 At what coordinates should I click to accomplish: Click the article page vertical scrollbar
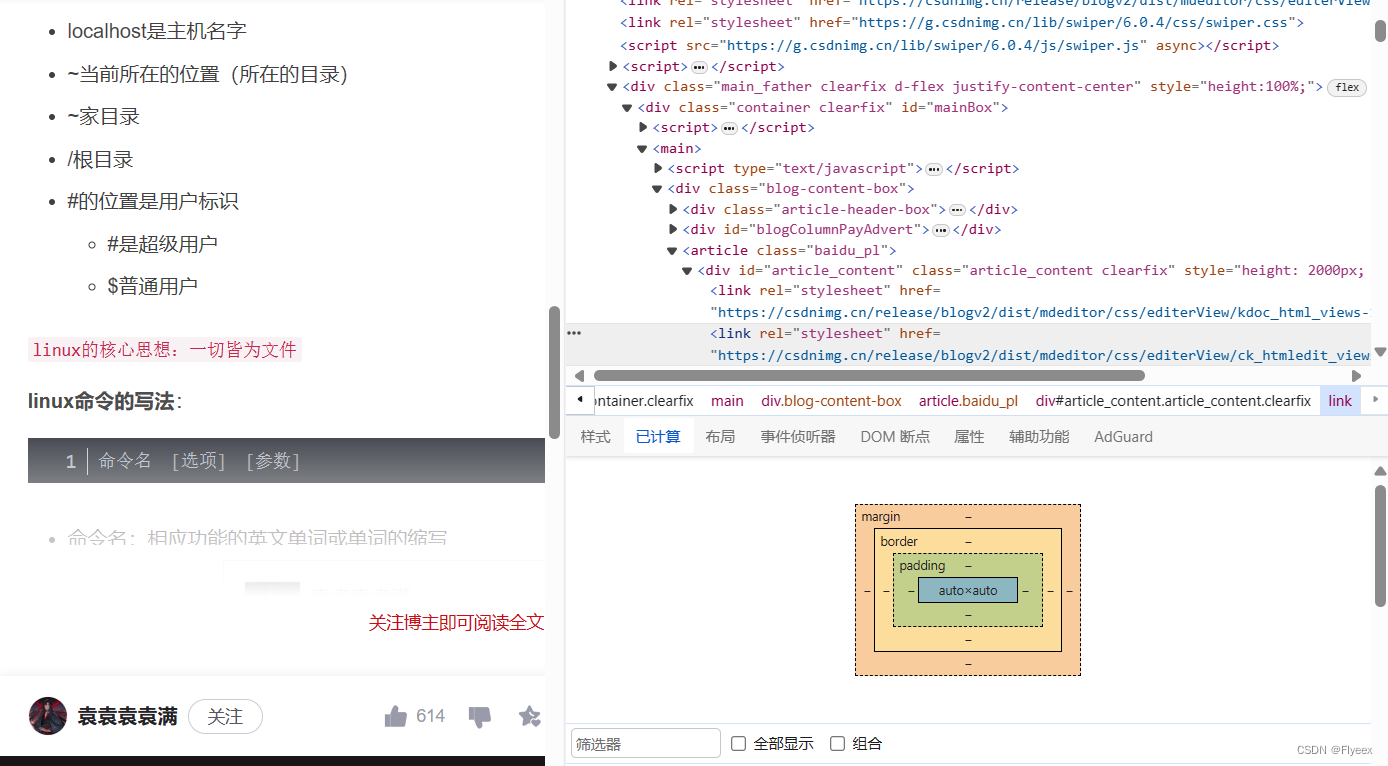click(x=554, y=372)
